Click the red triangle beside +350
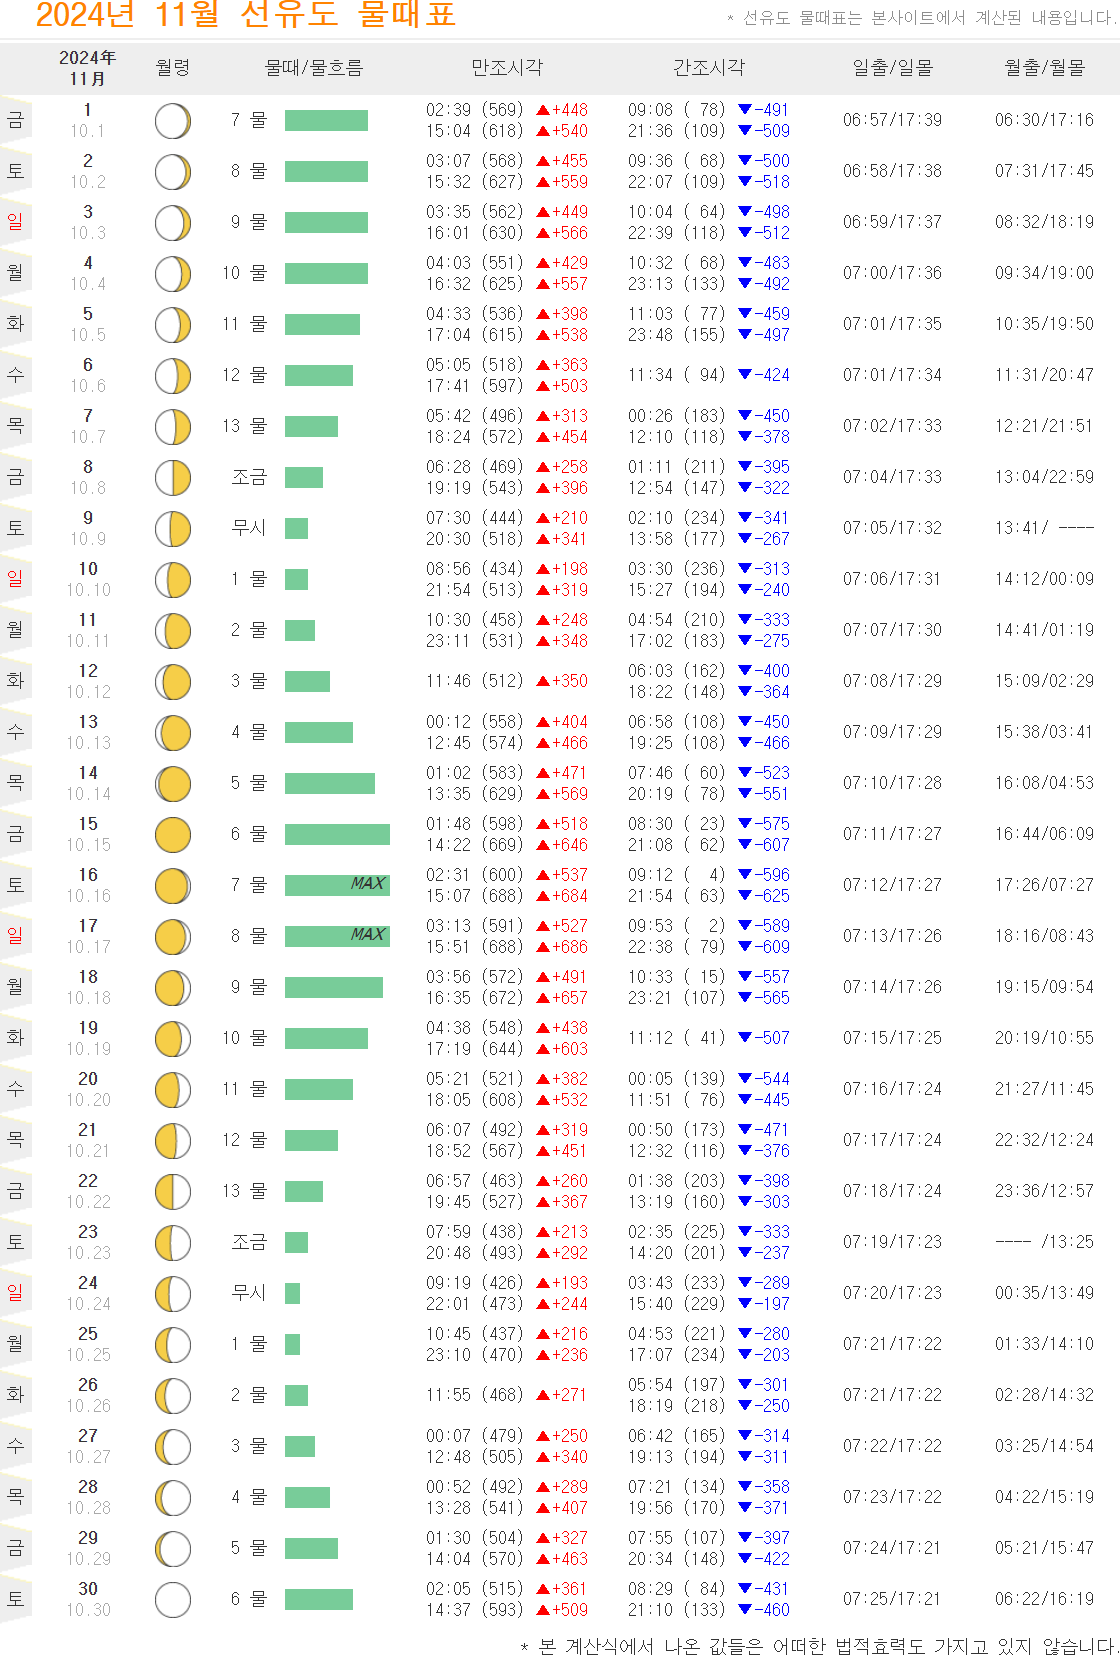Image resolution: width=1120 pixels, height=1662 pixels. (543, 681)
